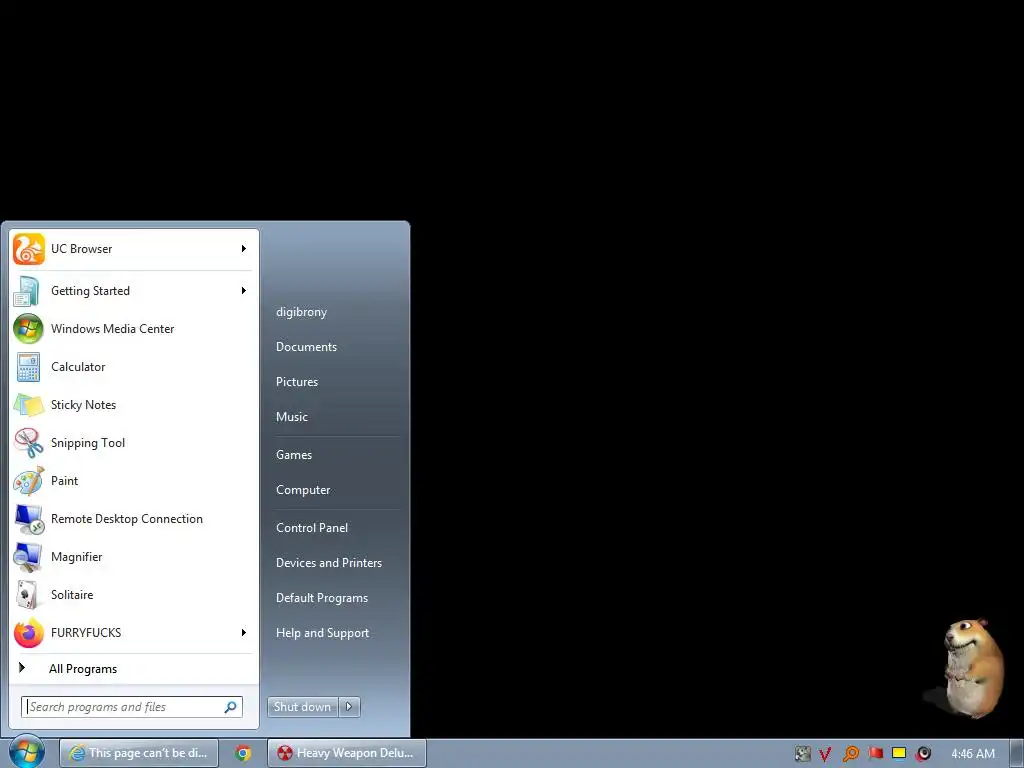Click the round black tray icon

(x=923, y=754)
